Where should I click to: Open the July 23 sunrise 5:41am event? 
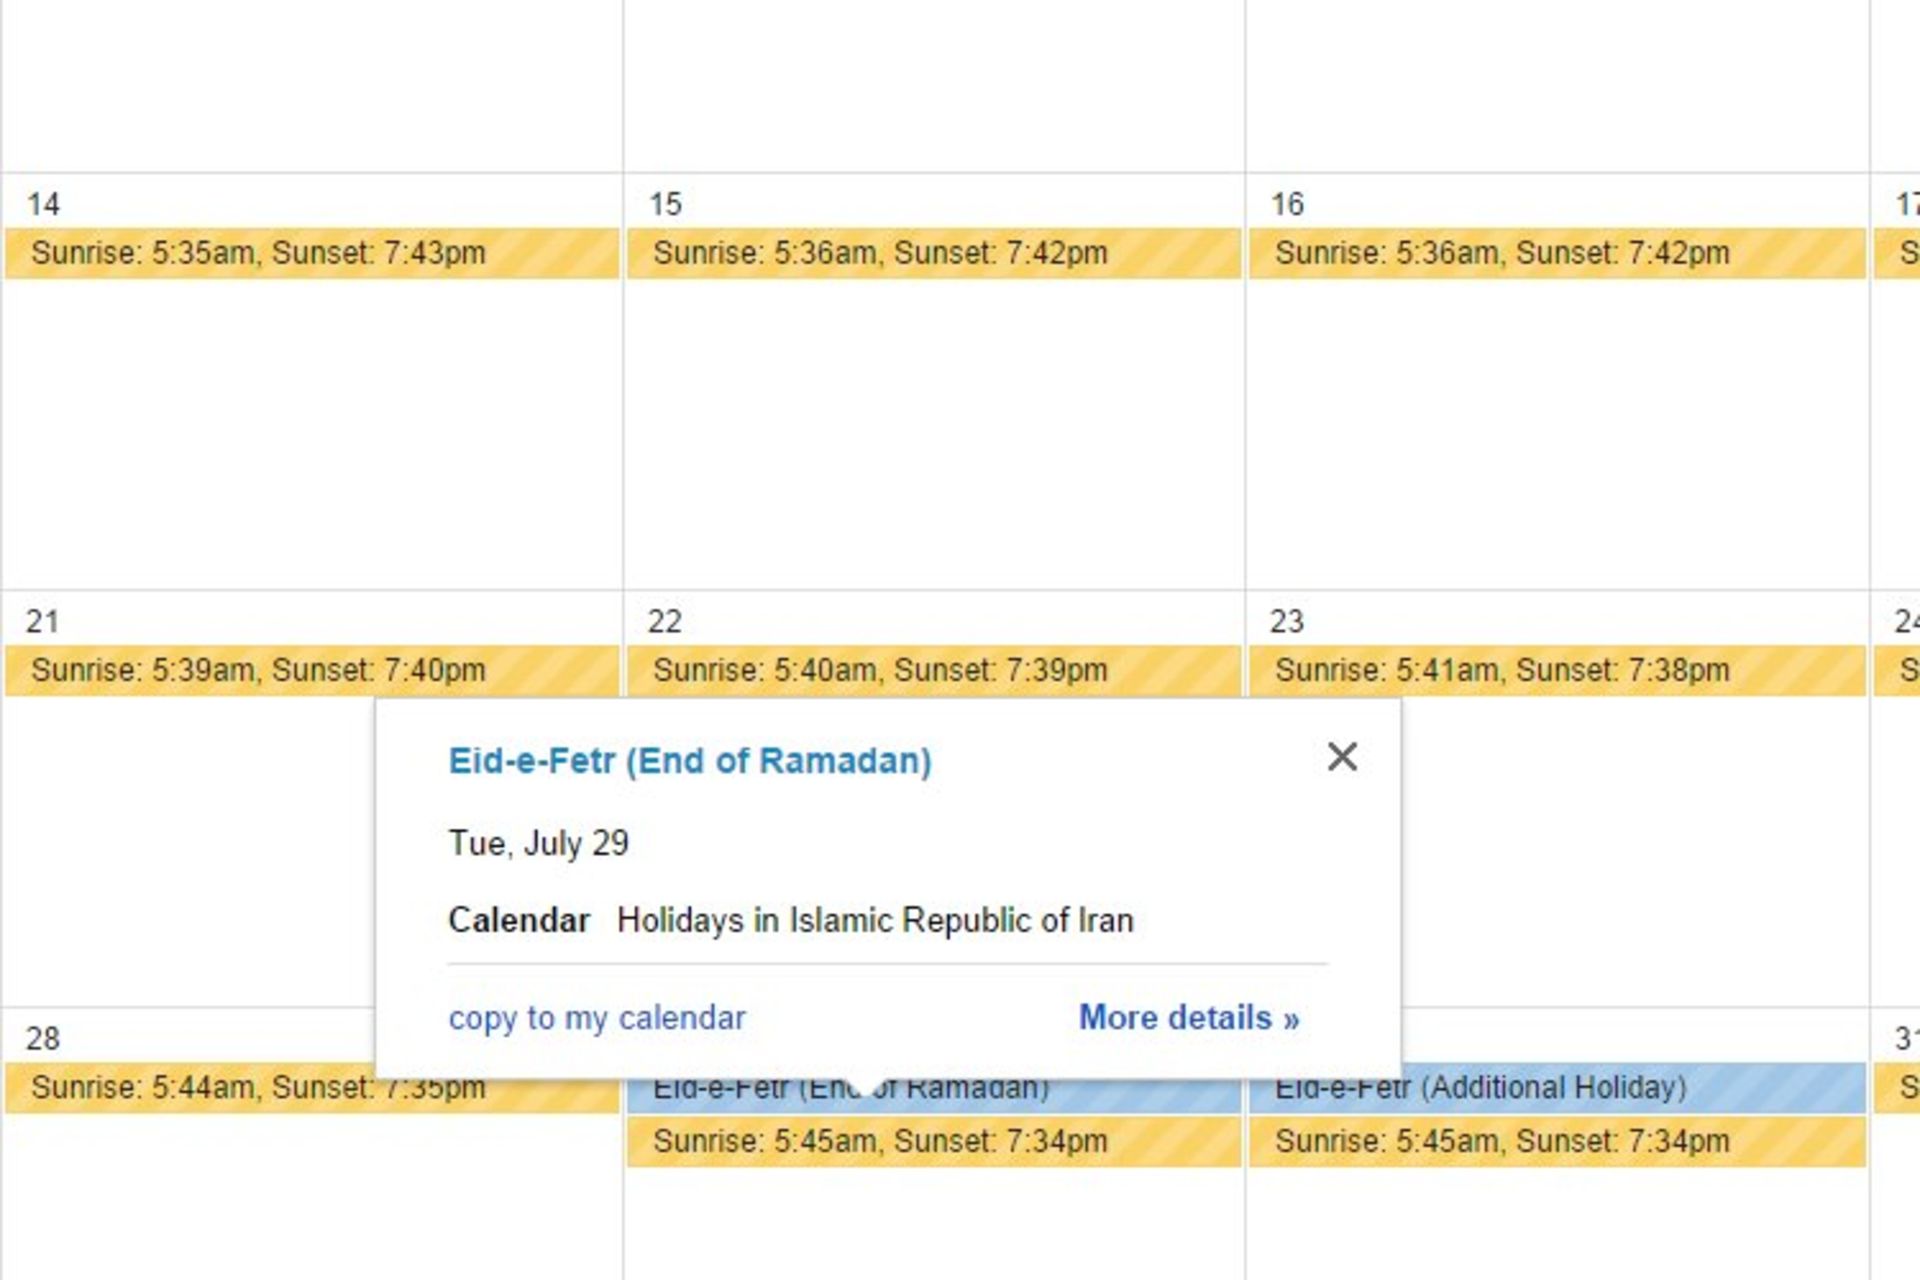1556,670
